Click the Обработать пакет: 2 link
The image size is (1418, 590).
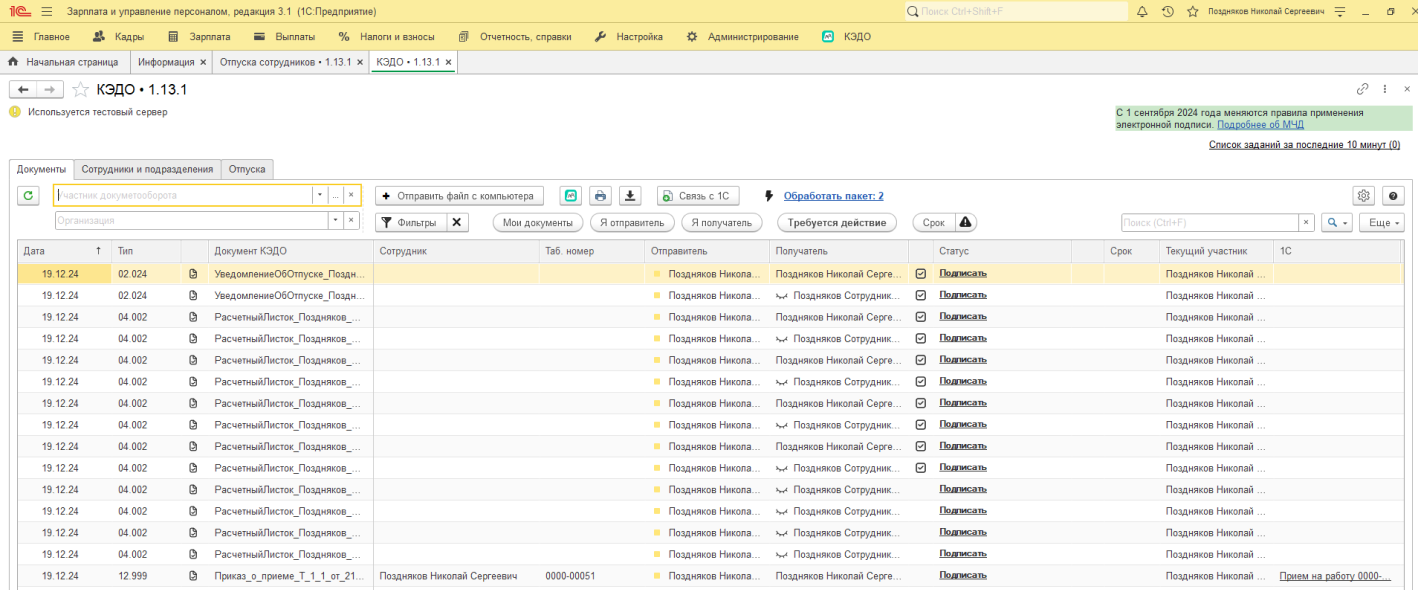click(x=834, y=196)
